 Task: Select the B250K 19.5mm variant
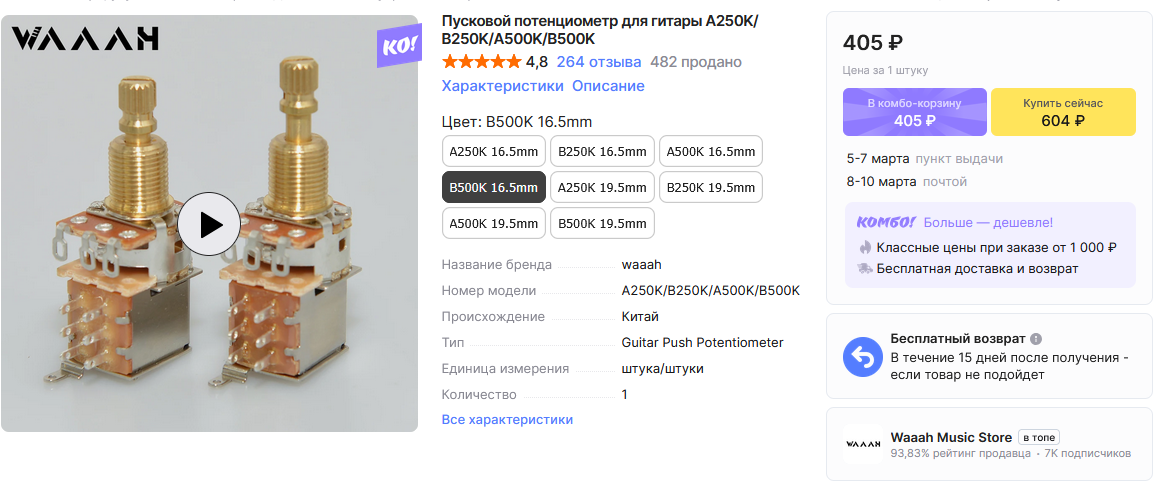tap(711, 188)
